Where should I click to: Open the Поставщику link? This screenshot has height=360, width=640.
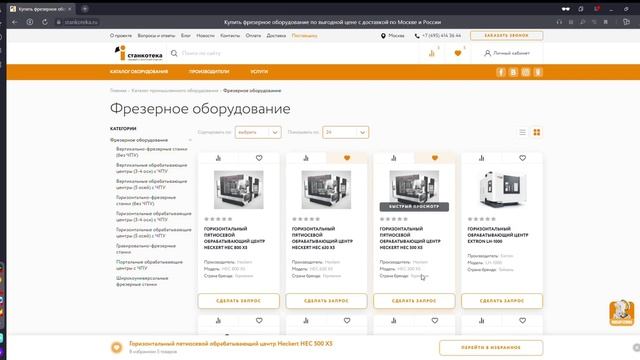(304, 36)
